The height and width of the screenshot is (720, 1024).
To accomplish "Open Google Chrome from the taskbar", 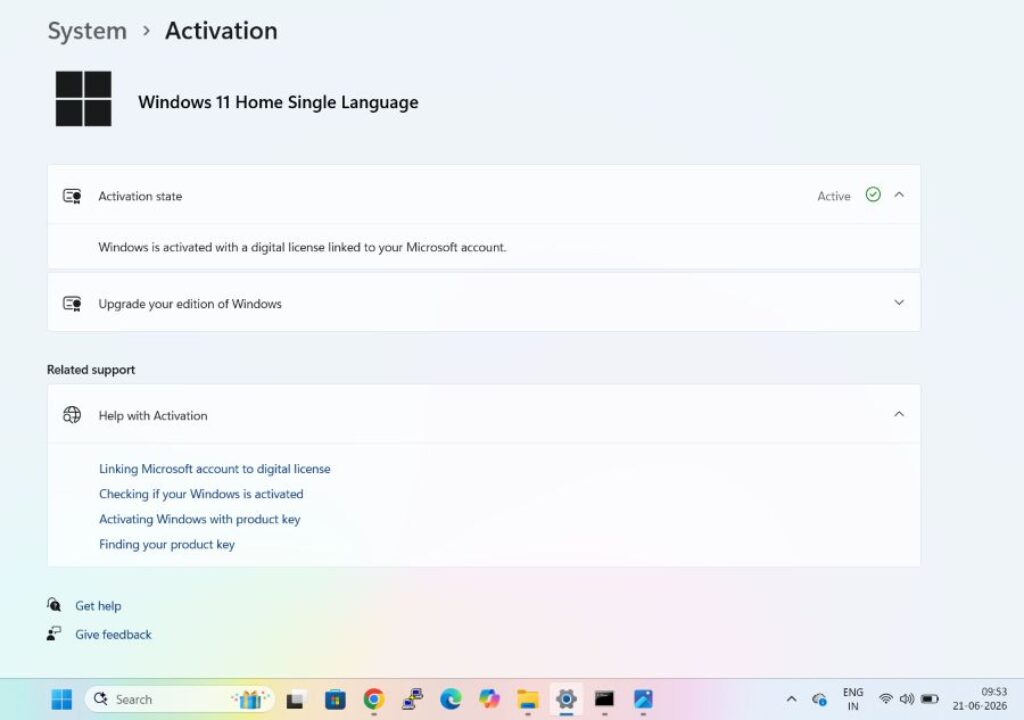I will [x=374, y=699].
